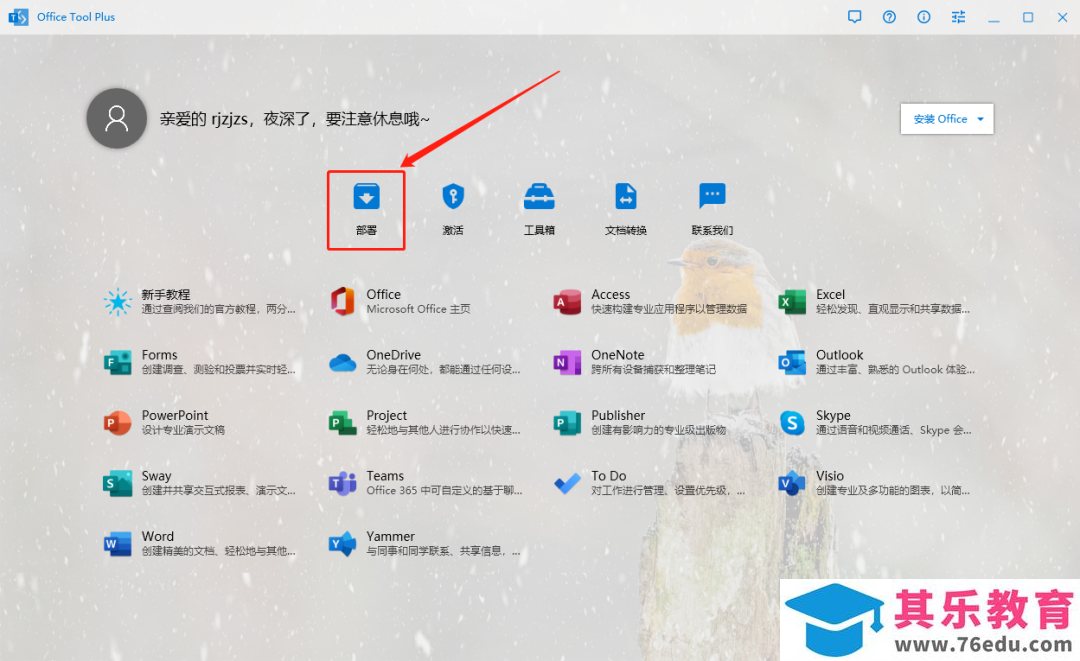
Task: Click the 工具箱 label text
Action: pos(539,230)
